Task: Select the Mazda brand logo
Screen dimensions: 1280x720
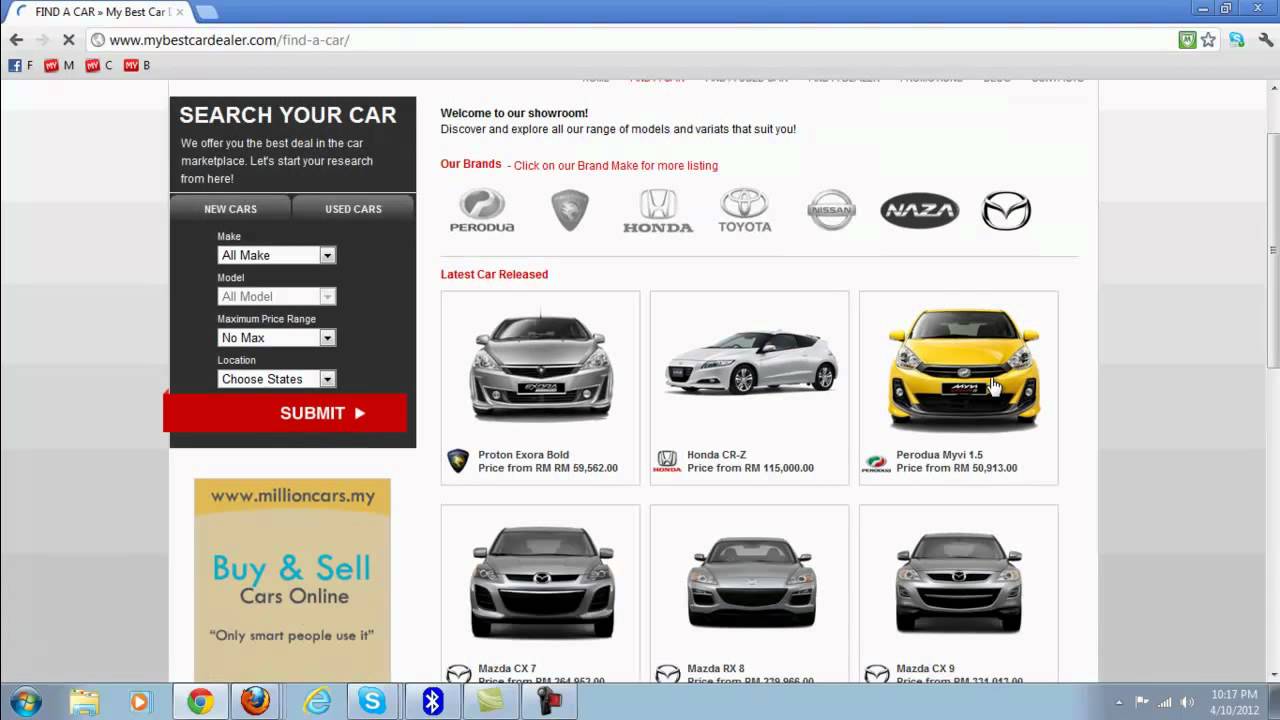Action: (x=1006, y=210)
